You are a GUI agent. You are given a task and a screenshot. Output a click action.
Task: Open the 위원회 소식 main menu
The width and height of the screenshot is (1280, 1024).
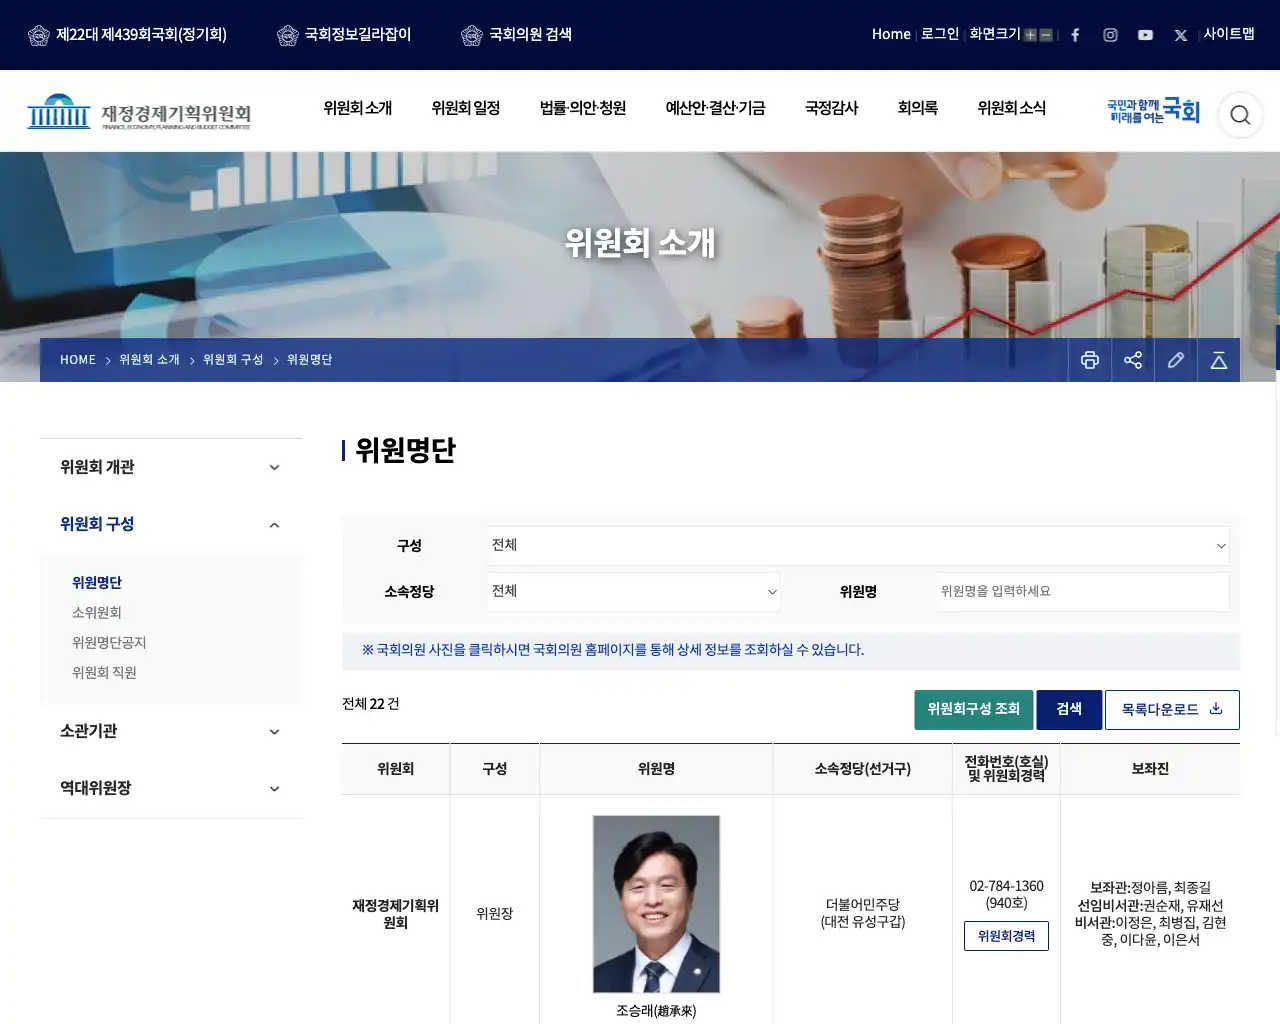[x=1012, y=108]
